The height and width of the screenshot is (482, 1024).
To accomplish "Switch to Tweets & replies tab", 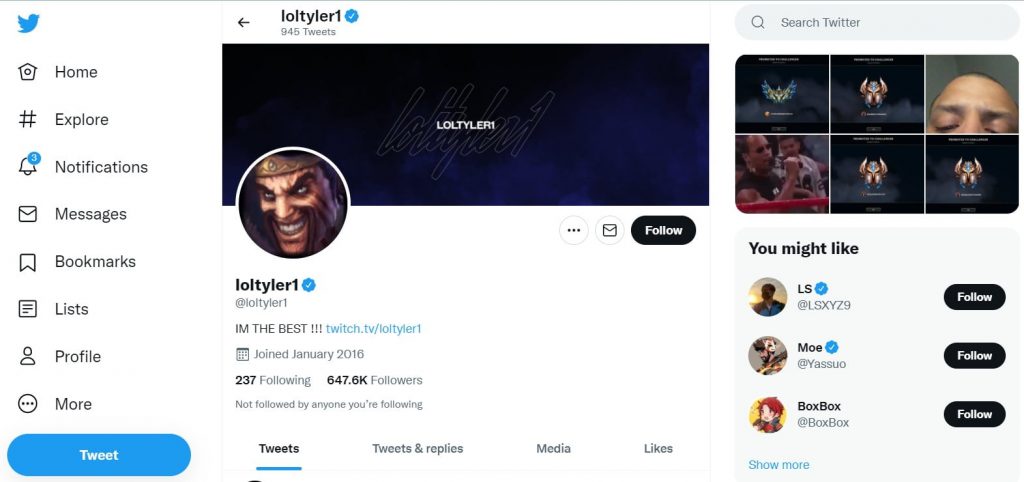I will (417, 448).
